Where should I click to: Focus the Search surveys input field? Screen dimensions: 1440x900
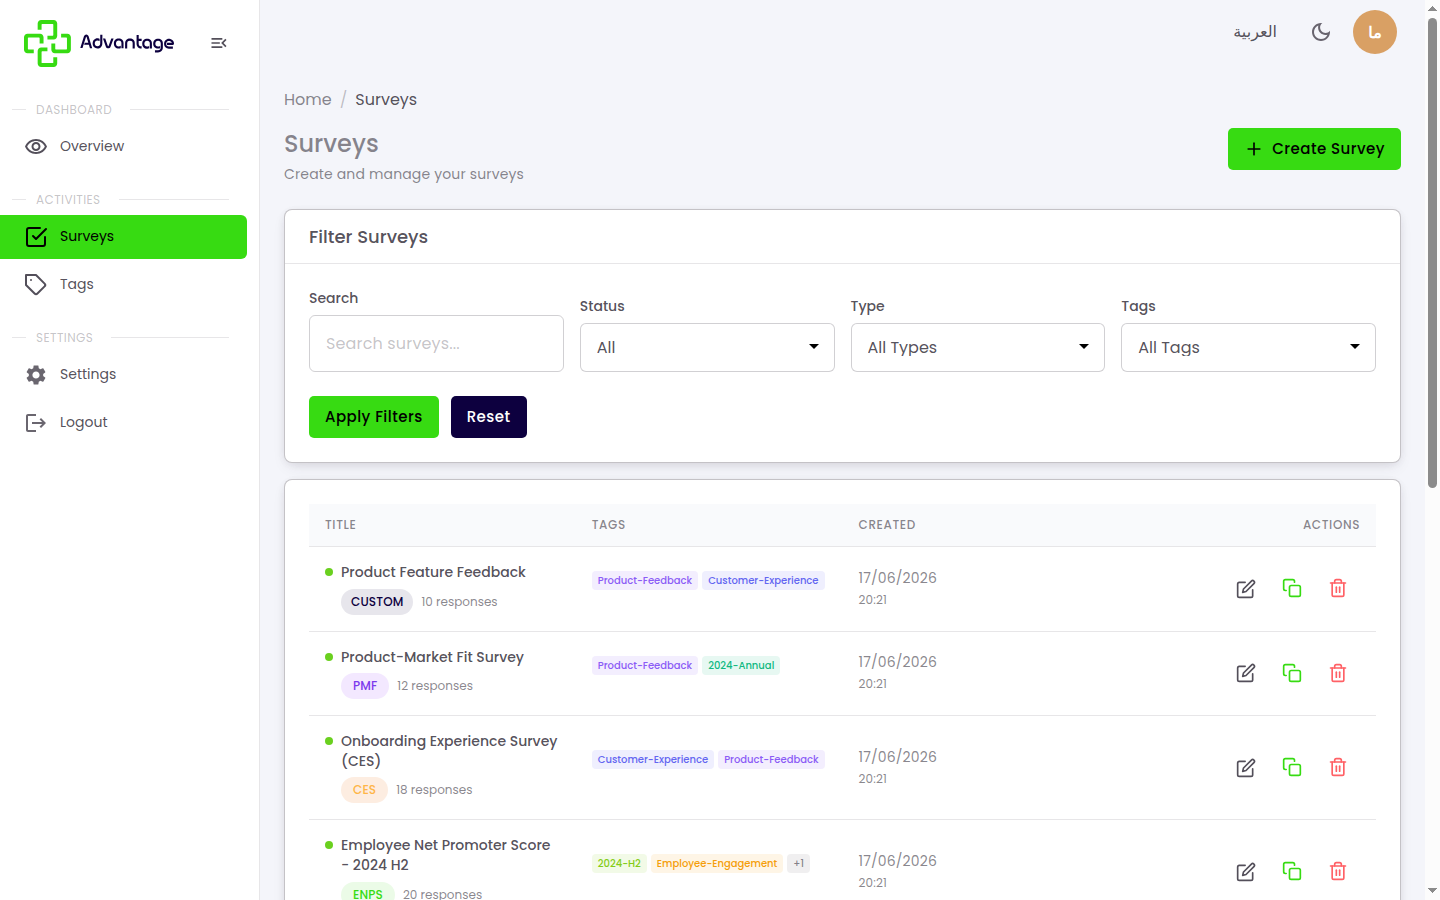[x=436, y=344]
